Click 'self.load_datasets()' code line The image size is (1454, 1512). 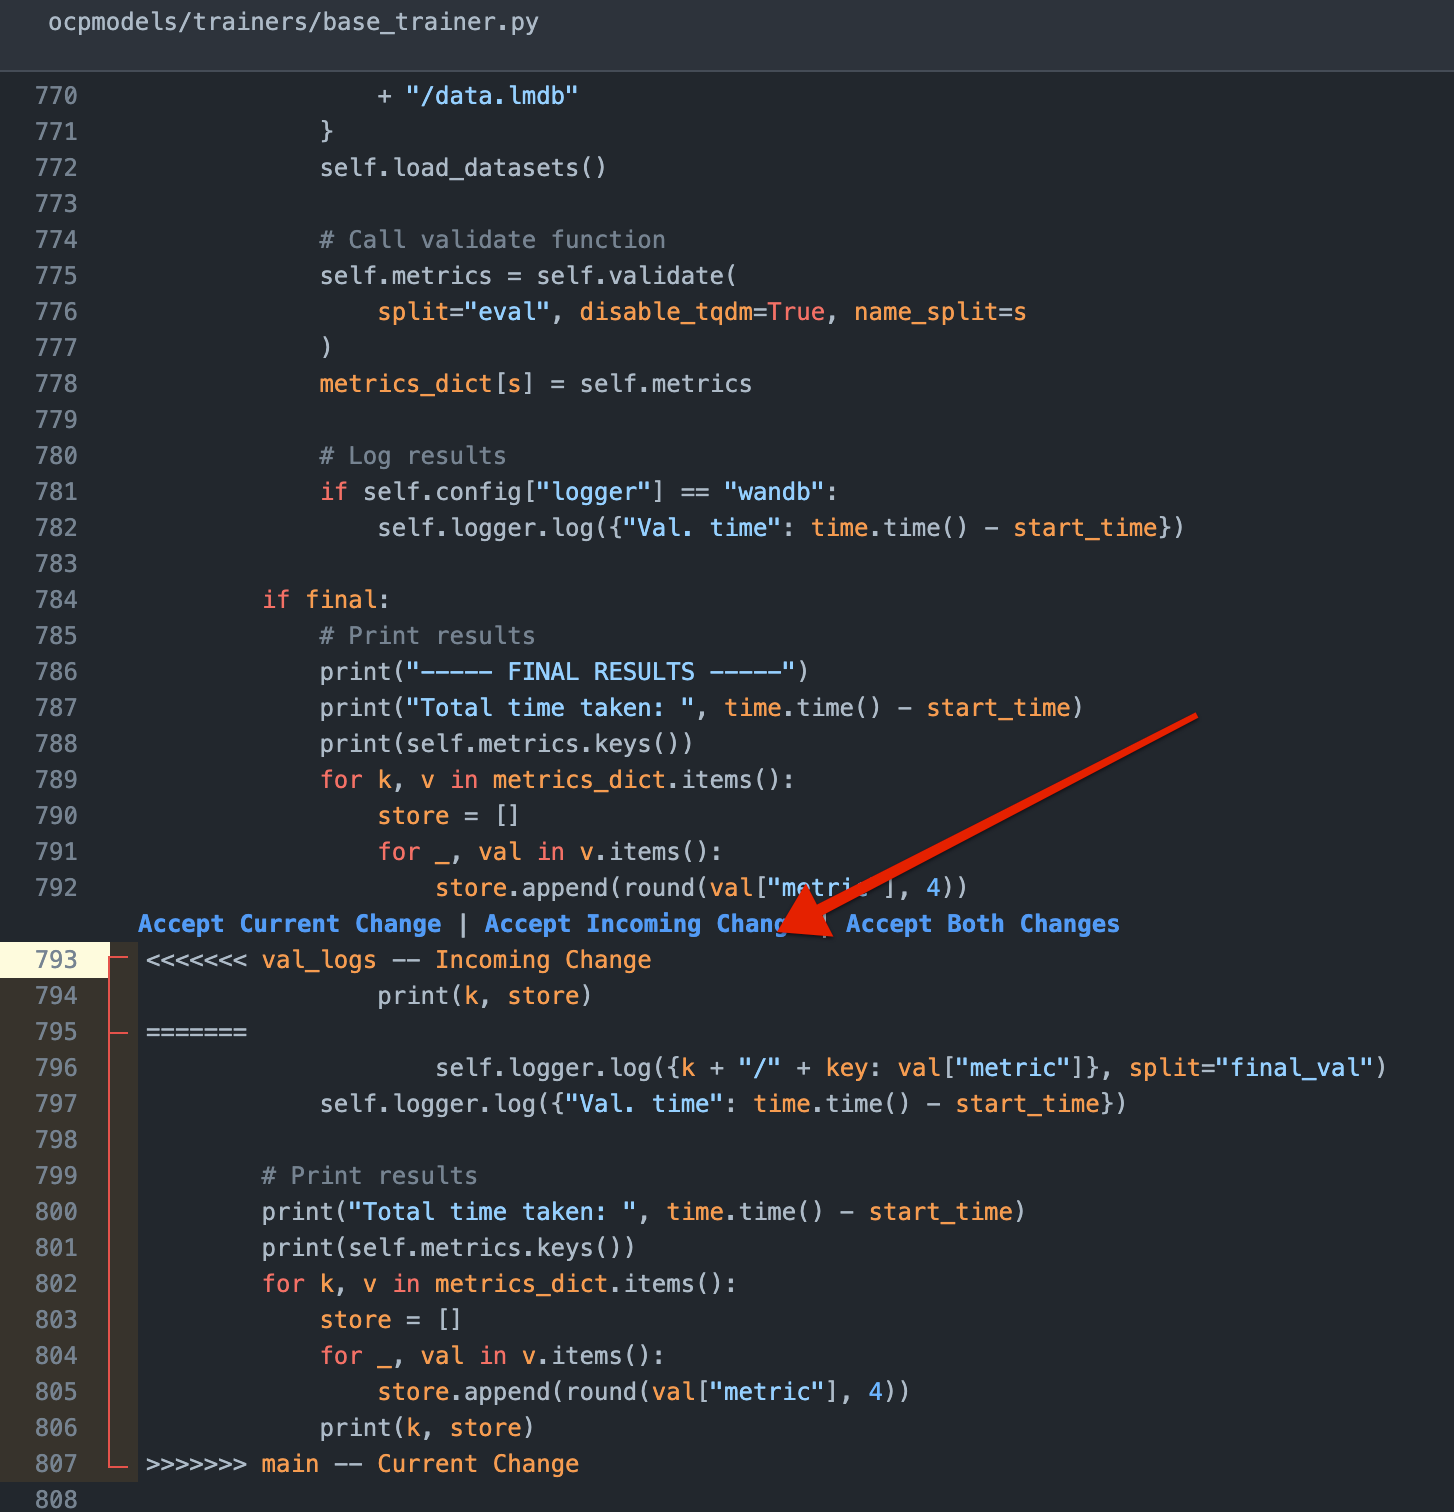pos(463,168)
